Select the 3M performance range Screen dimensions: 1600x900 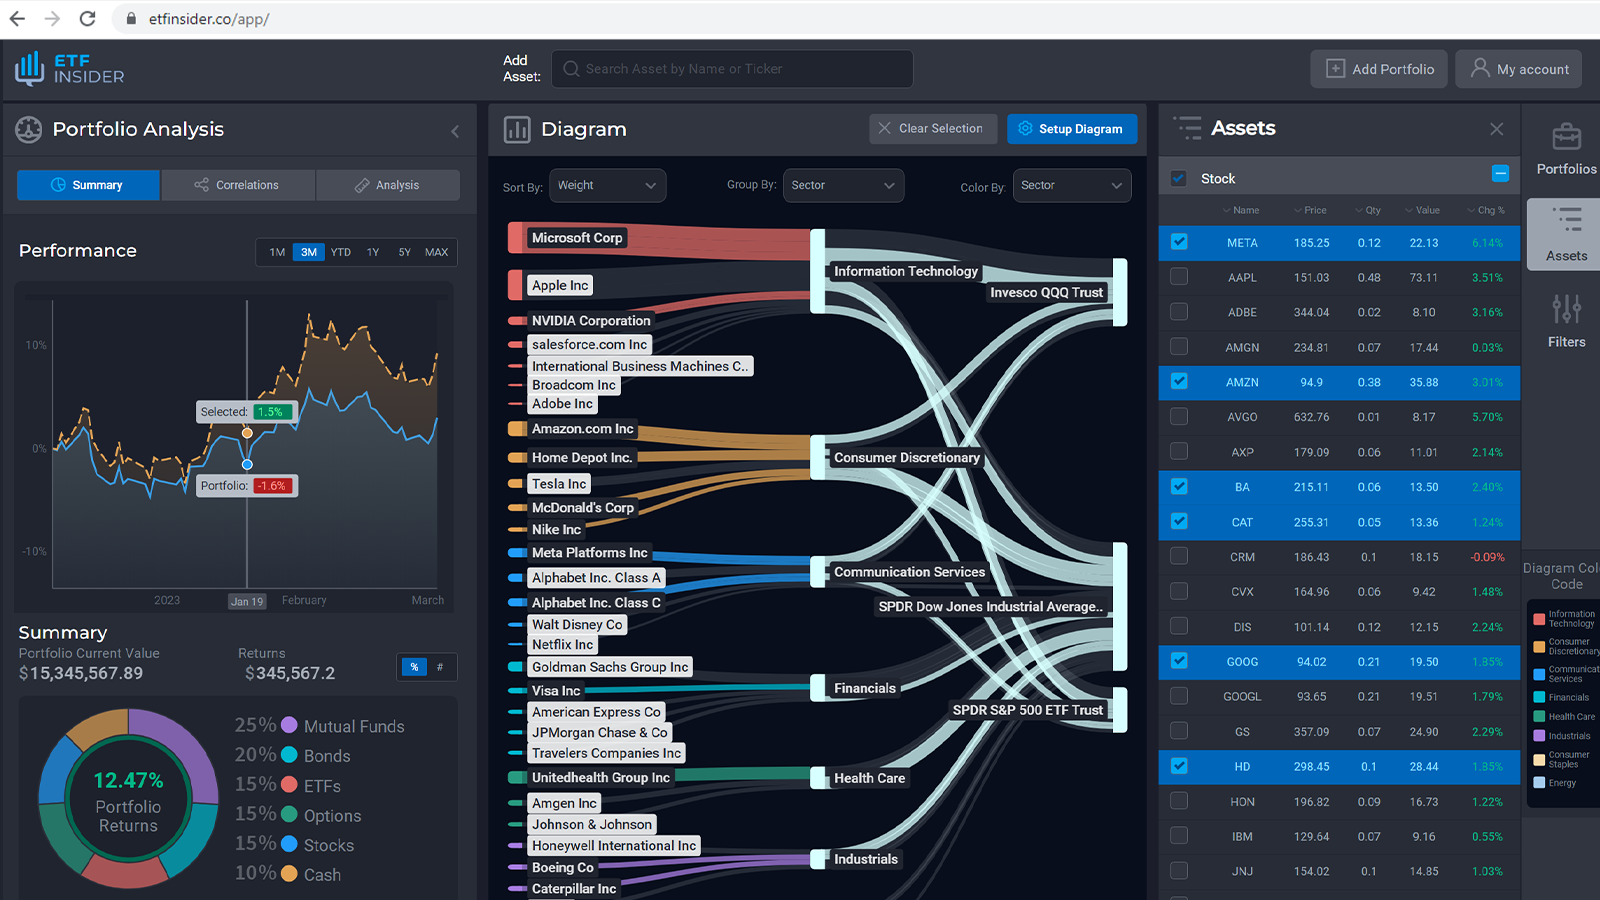click(x=309, y=252)
